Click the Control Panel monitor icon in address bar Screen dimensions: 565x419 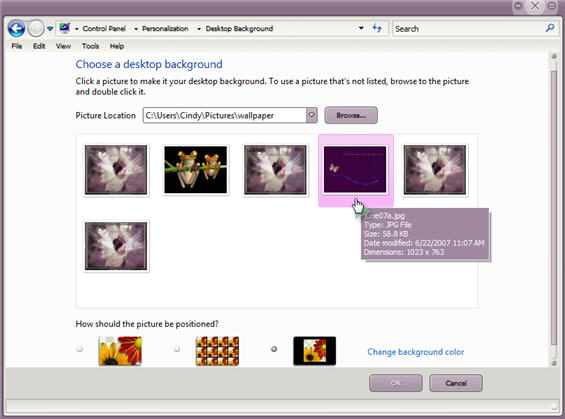coord(65,28)
